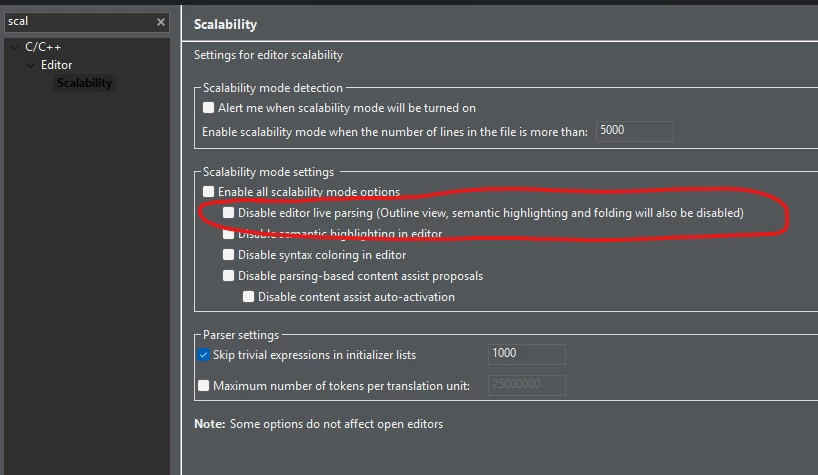The image size is (818, 475).
Task: Collapse the C/C++ tree node
Action: pos(15,47)
